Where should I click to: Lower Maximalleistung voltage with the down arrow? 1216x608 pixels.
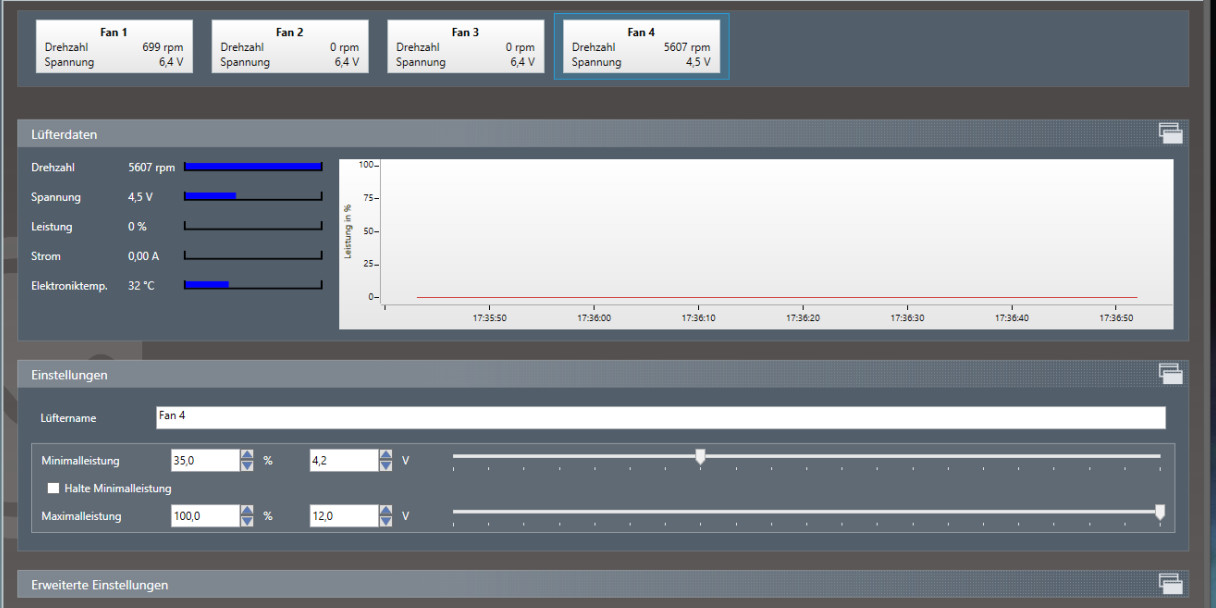pyautogui.click(x=385, y=522)
